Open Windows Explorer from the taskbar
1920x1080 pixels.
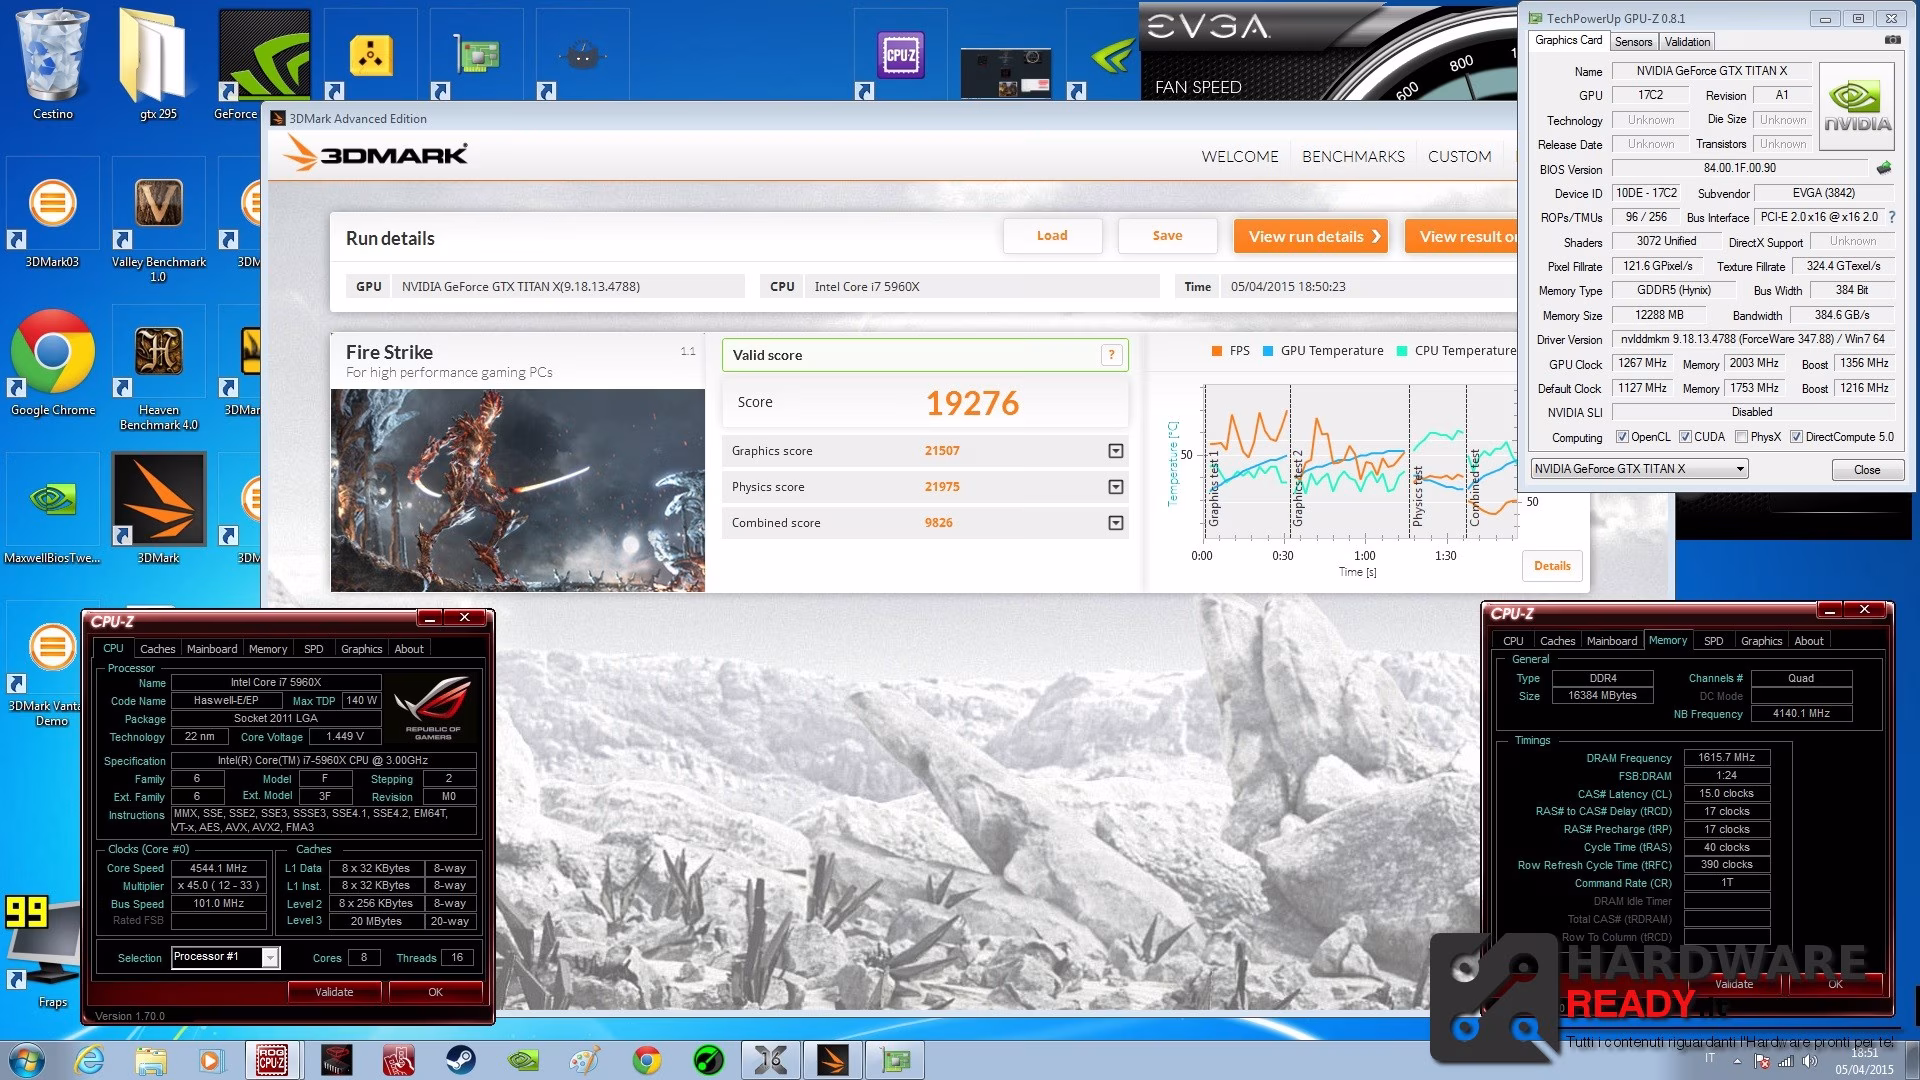tap(150, 1060)
